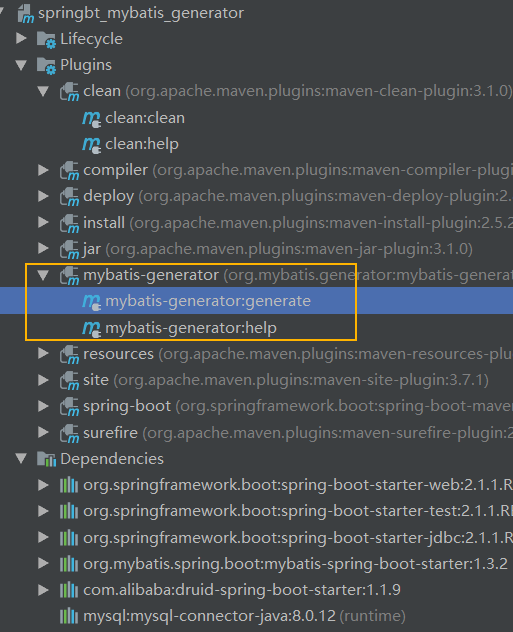
Task: Click the compiler plugin icon
Action: pos(69,170)
